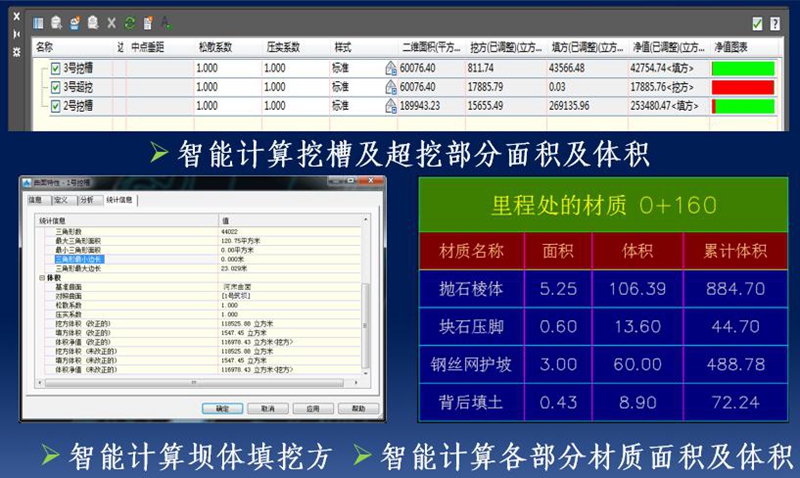Click the X delete icon in the toolbar

[x=111, y=23]
